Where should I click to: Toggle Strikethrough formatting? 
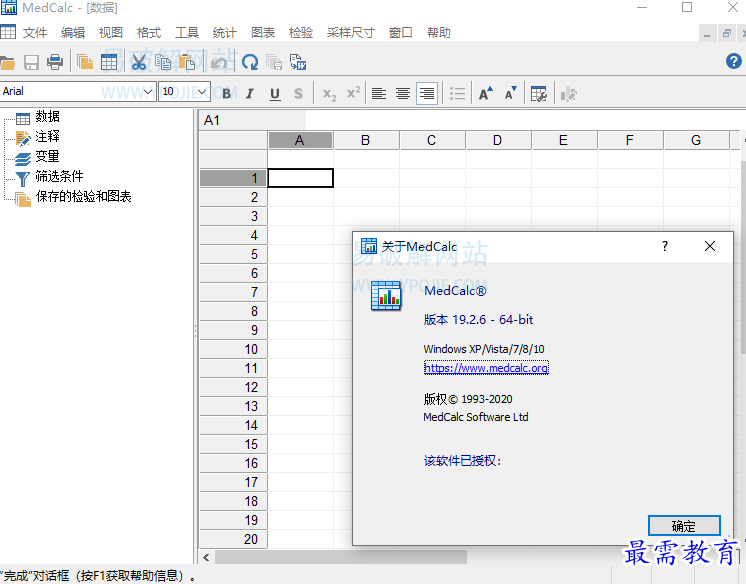coord(298,94)
